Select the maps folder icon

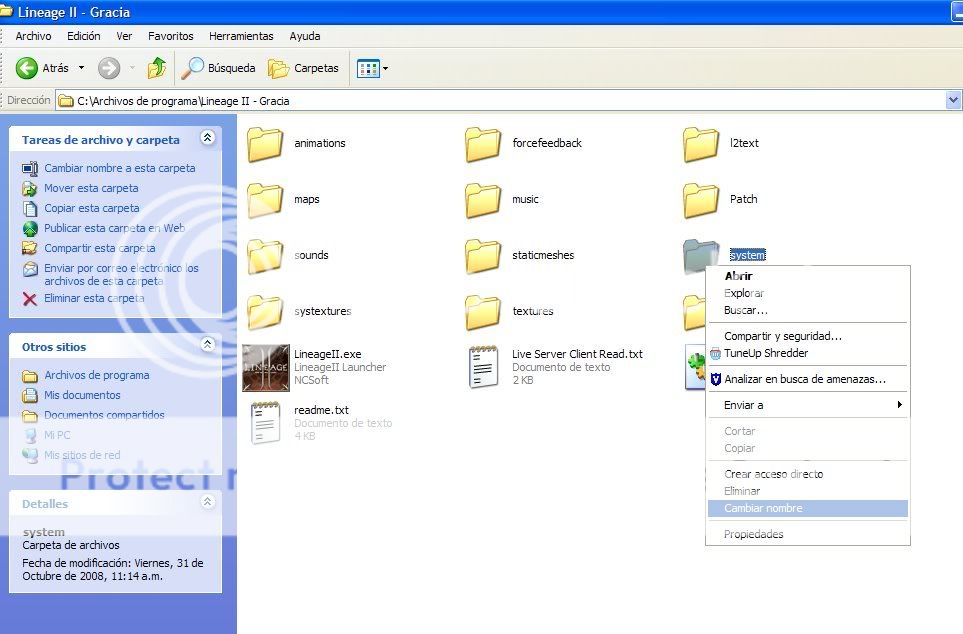pos(265,200)
